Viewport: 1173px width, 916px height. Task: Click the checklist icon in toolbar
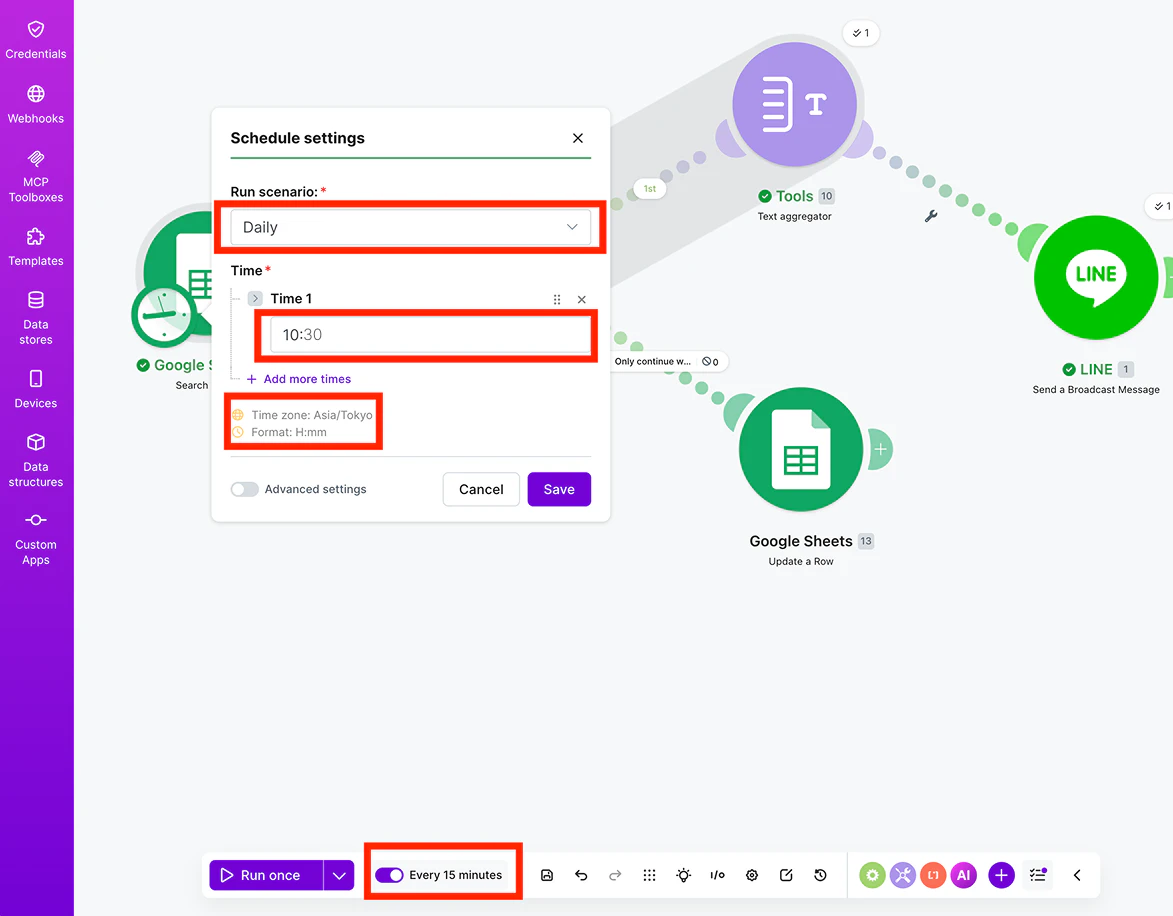[1038, 875]
